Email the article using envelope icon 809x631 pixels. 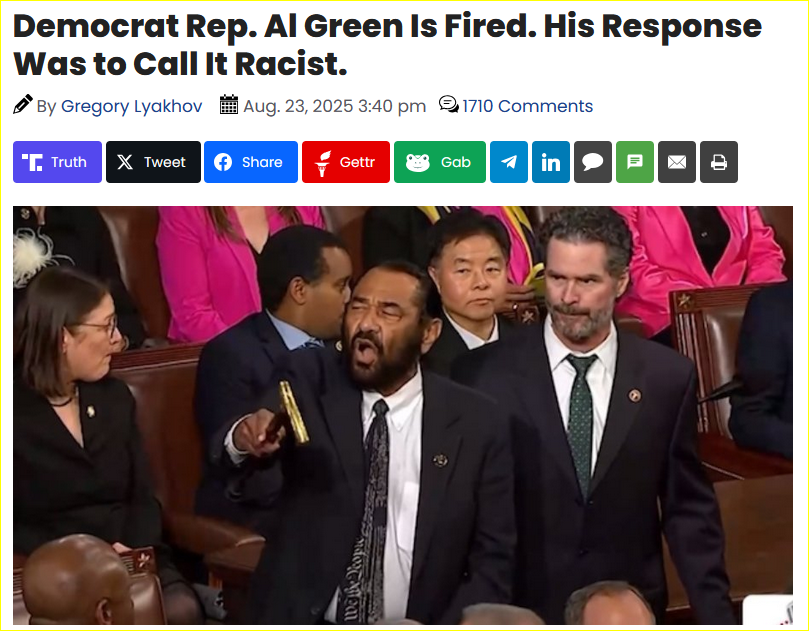[x=677, y=162]
